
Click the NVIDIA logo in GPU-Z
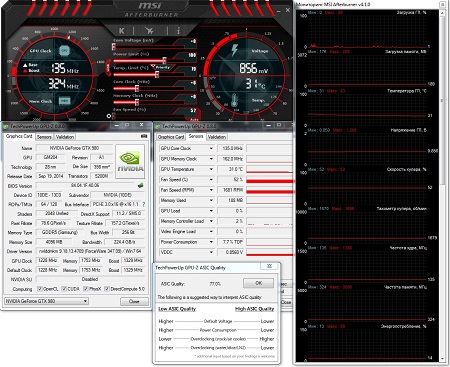click(130, 162)
